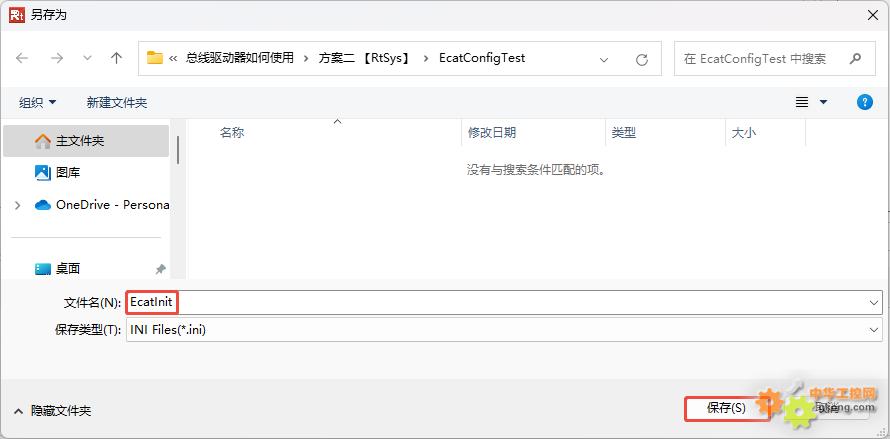Viewport: 890px width, 439px height.
Task: Click the forward navigation arrow
Action: click(56, 59)
